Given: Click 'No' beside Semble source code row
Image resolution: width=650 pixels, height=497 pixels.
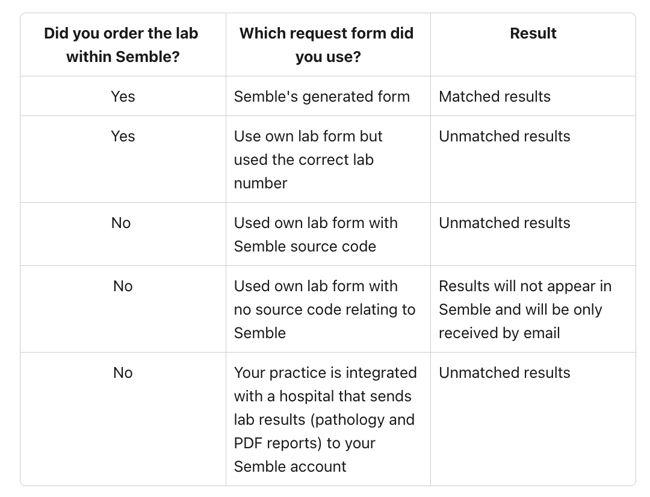Looking at the screenshot, I should [121, 223].
